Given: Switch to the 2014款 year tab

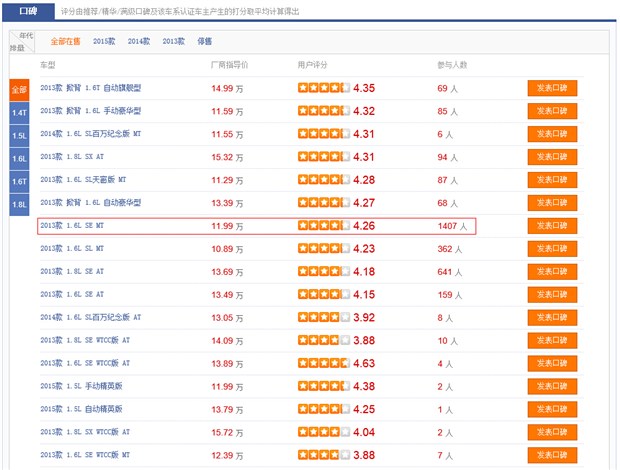Looking at the screenshot, I should [x=139, y=42].
